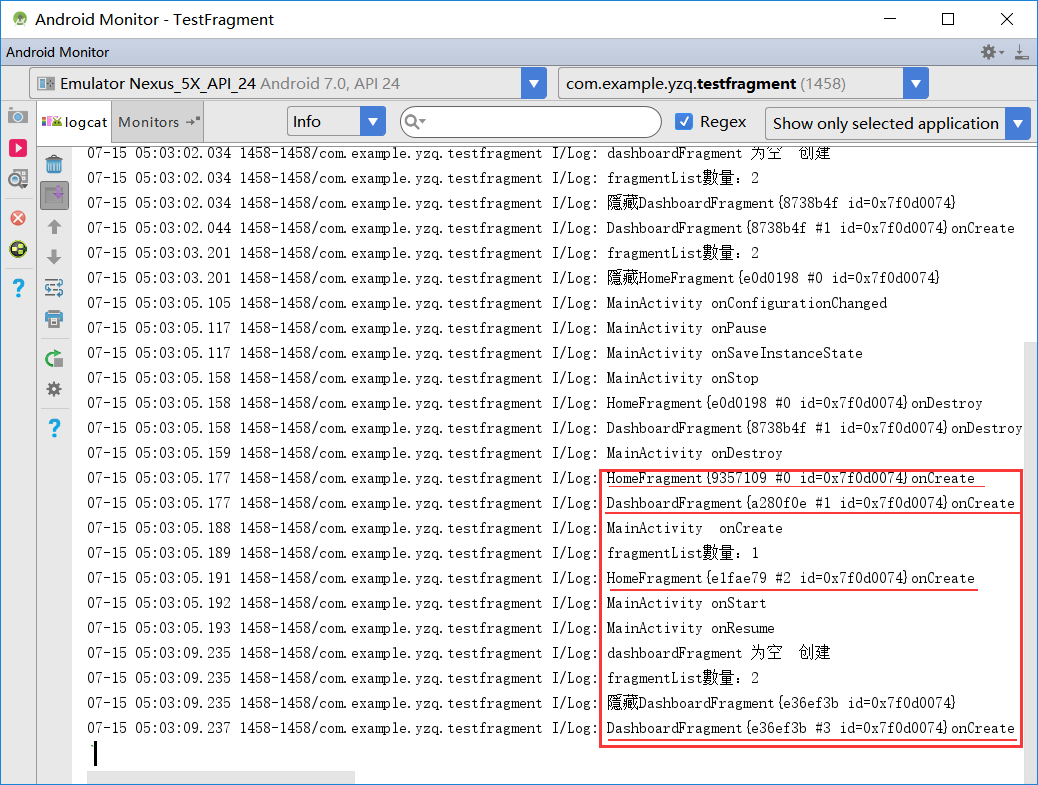This screenshot has height=785, width=1038.
Task: Start a screen recording
Action: pos(17,147)
